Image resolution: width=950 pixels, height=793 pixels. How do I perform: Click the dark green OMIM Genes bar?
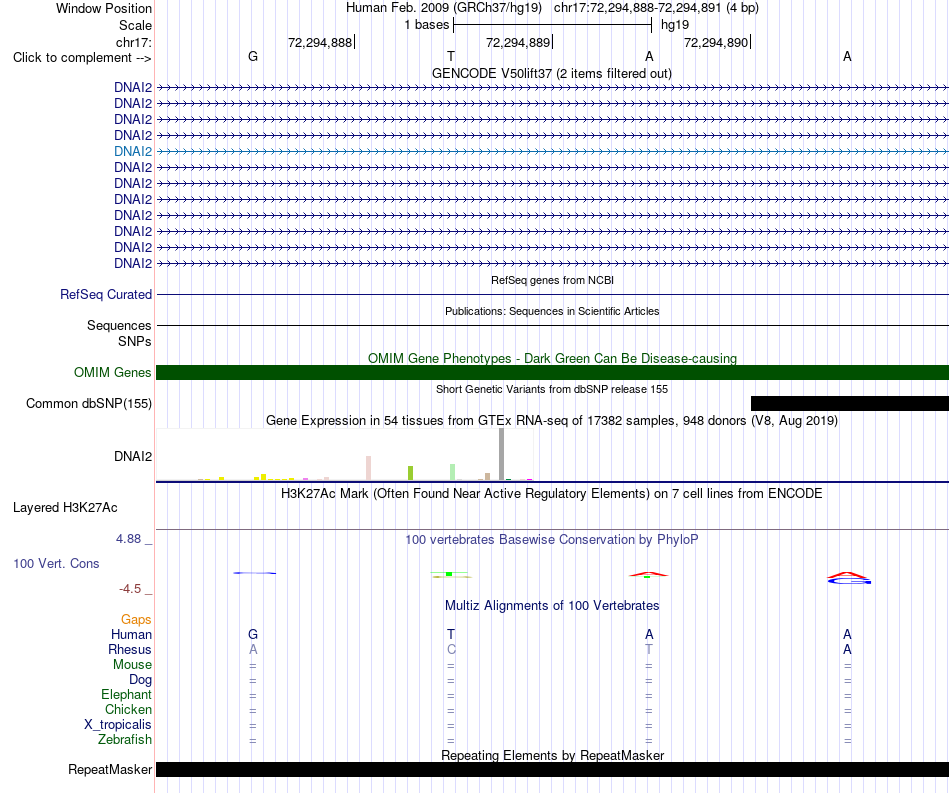552,373
